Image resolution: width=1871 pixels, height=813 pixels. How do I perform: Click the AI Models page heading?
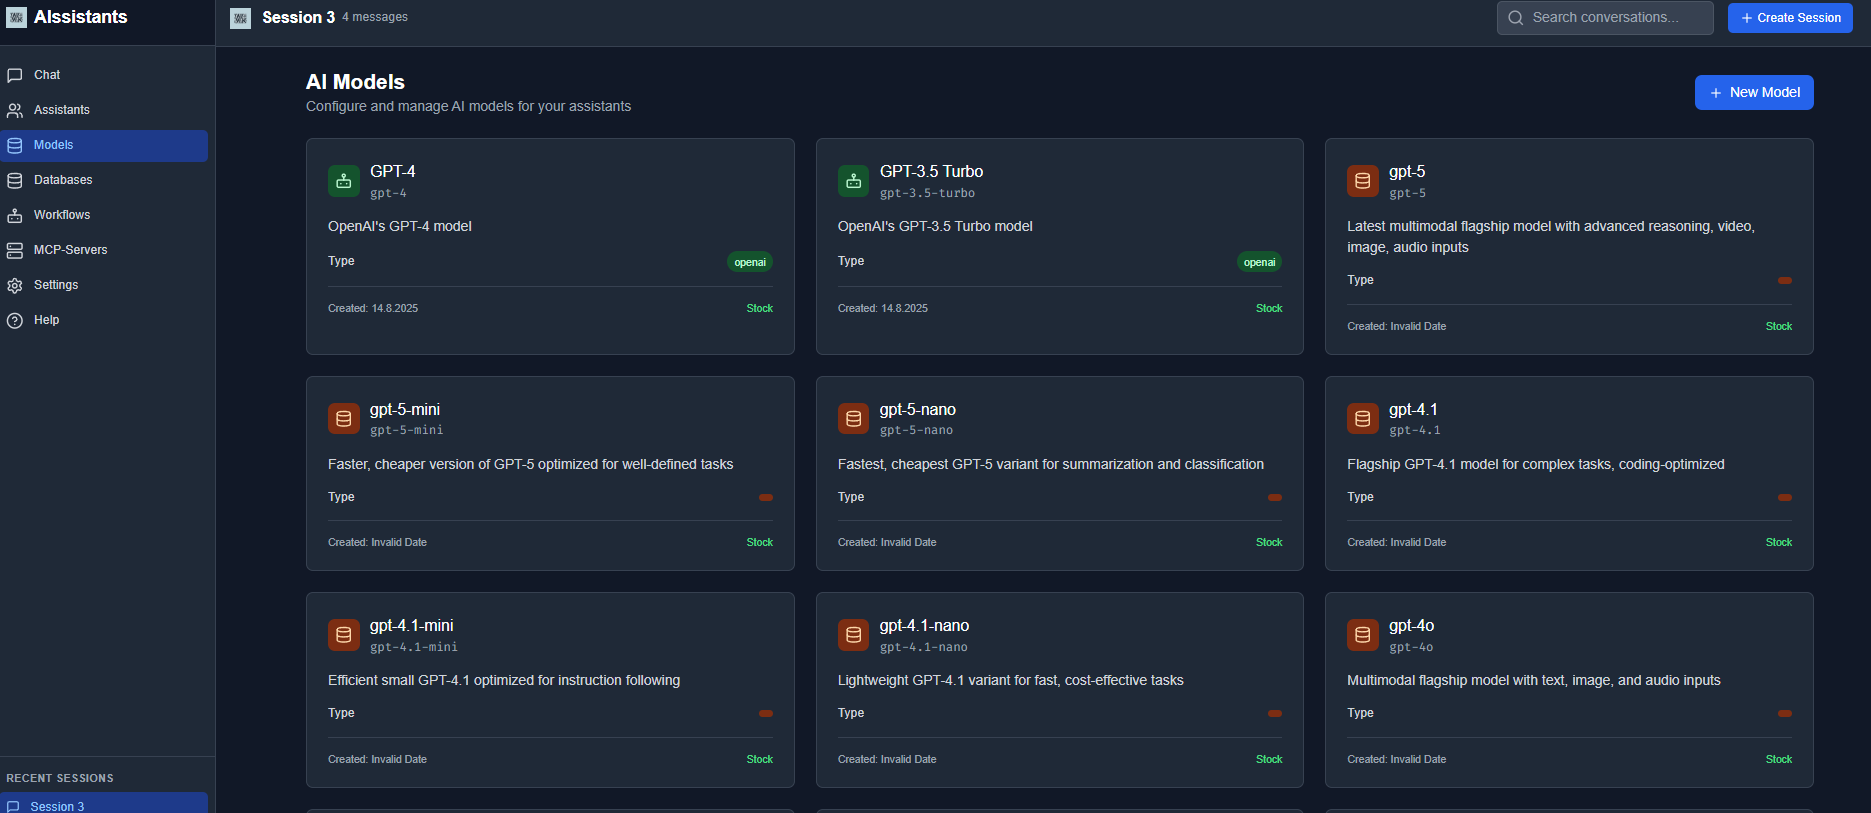355,82
